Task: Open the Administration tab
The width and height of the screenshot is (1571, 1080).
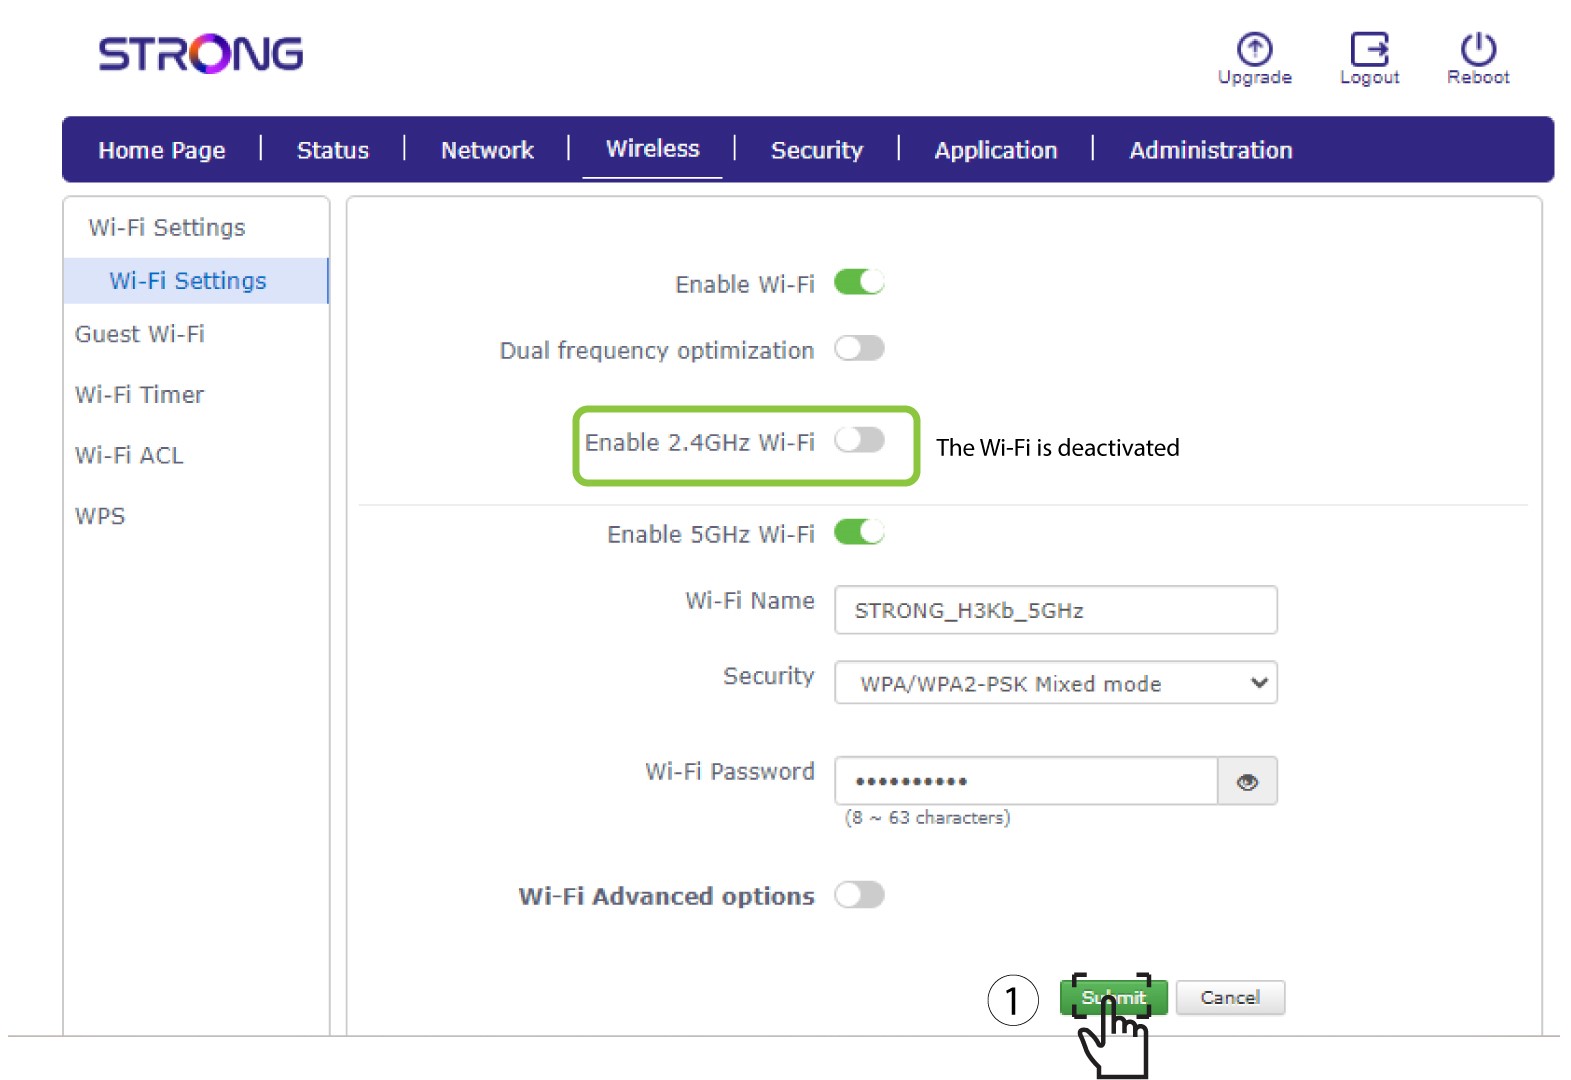Action: tap(1211, 150)
